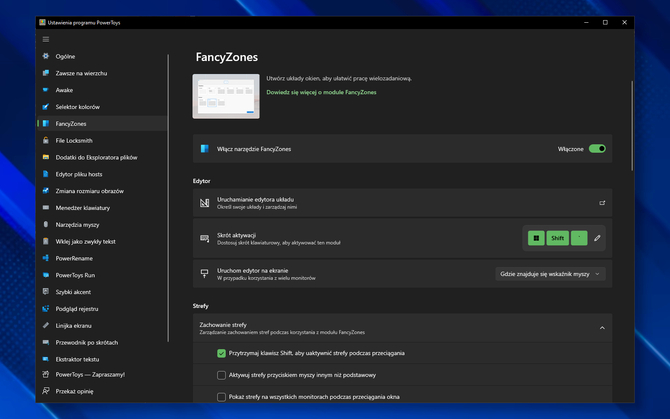Click the Edytor pliku hosts icon

pos(46,174)
